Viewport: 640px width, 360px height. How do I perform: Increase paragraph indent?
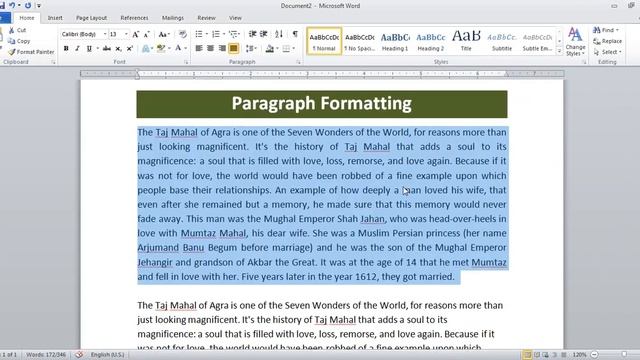pyautogui.click(x=264, y=34)
